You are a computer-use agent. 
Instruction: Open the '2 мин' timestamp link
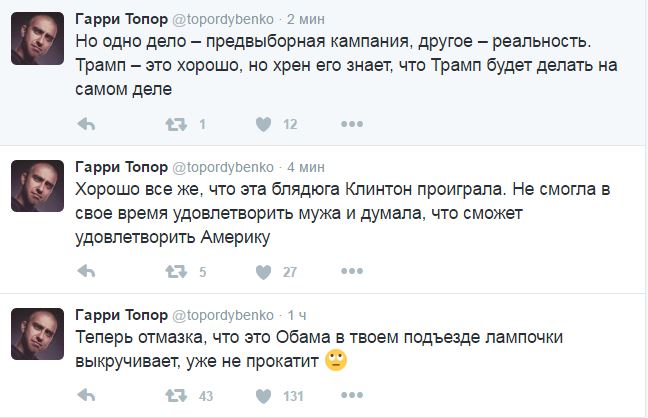click(x=306, y=19)
